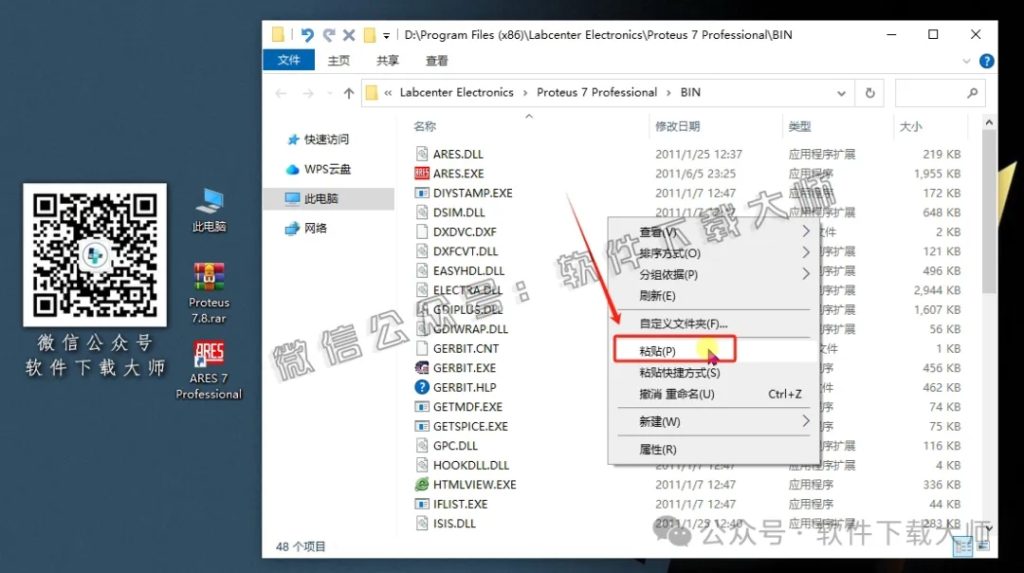Choose 撤消 重命名(U) in context menu
1024x573 pixels.
pos(714,394)
